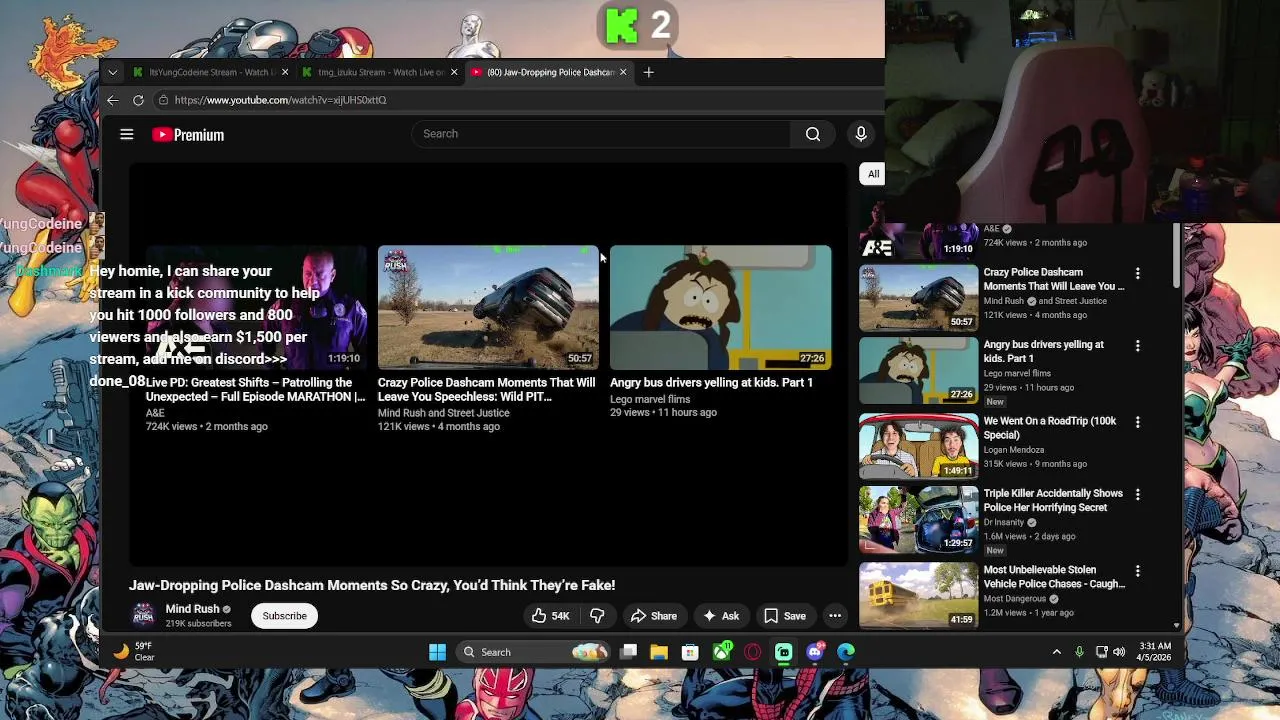Switch to Kick app on taskbar
Screen dimensions: 1280x720
click(x=784, y=652)
